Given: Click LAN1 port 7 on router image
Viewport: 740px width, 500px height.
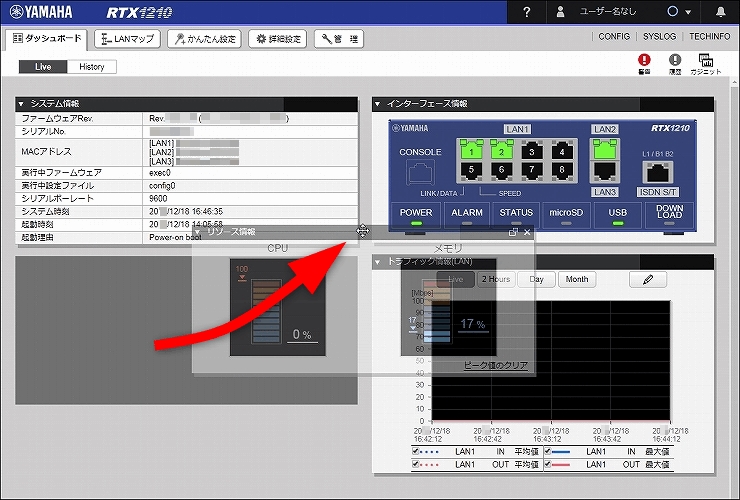Looking at the screenshot, I should pos(531,171).
